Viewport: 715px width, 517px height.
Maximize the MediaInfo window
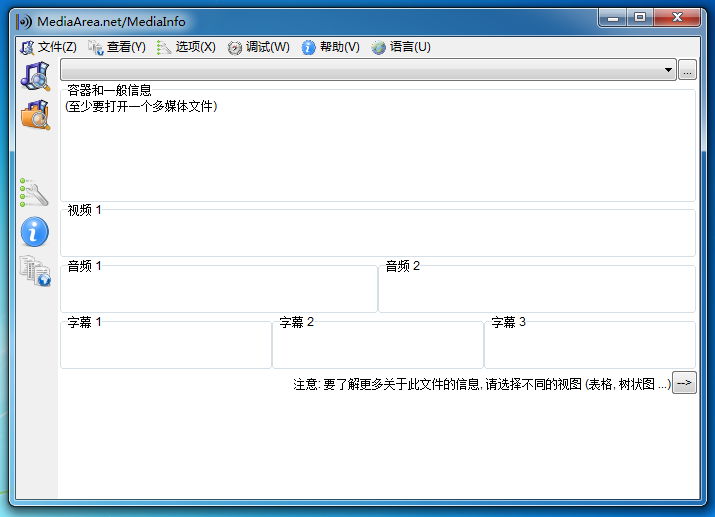(640, 18)
